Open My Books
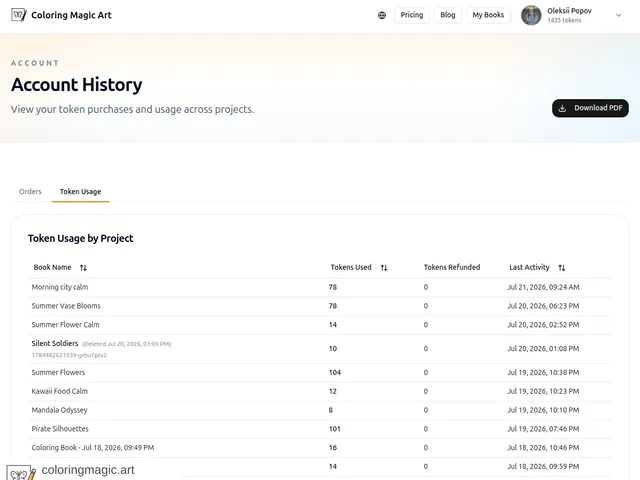Viewport: 640px width, 480px height. (x=488, y=15)
